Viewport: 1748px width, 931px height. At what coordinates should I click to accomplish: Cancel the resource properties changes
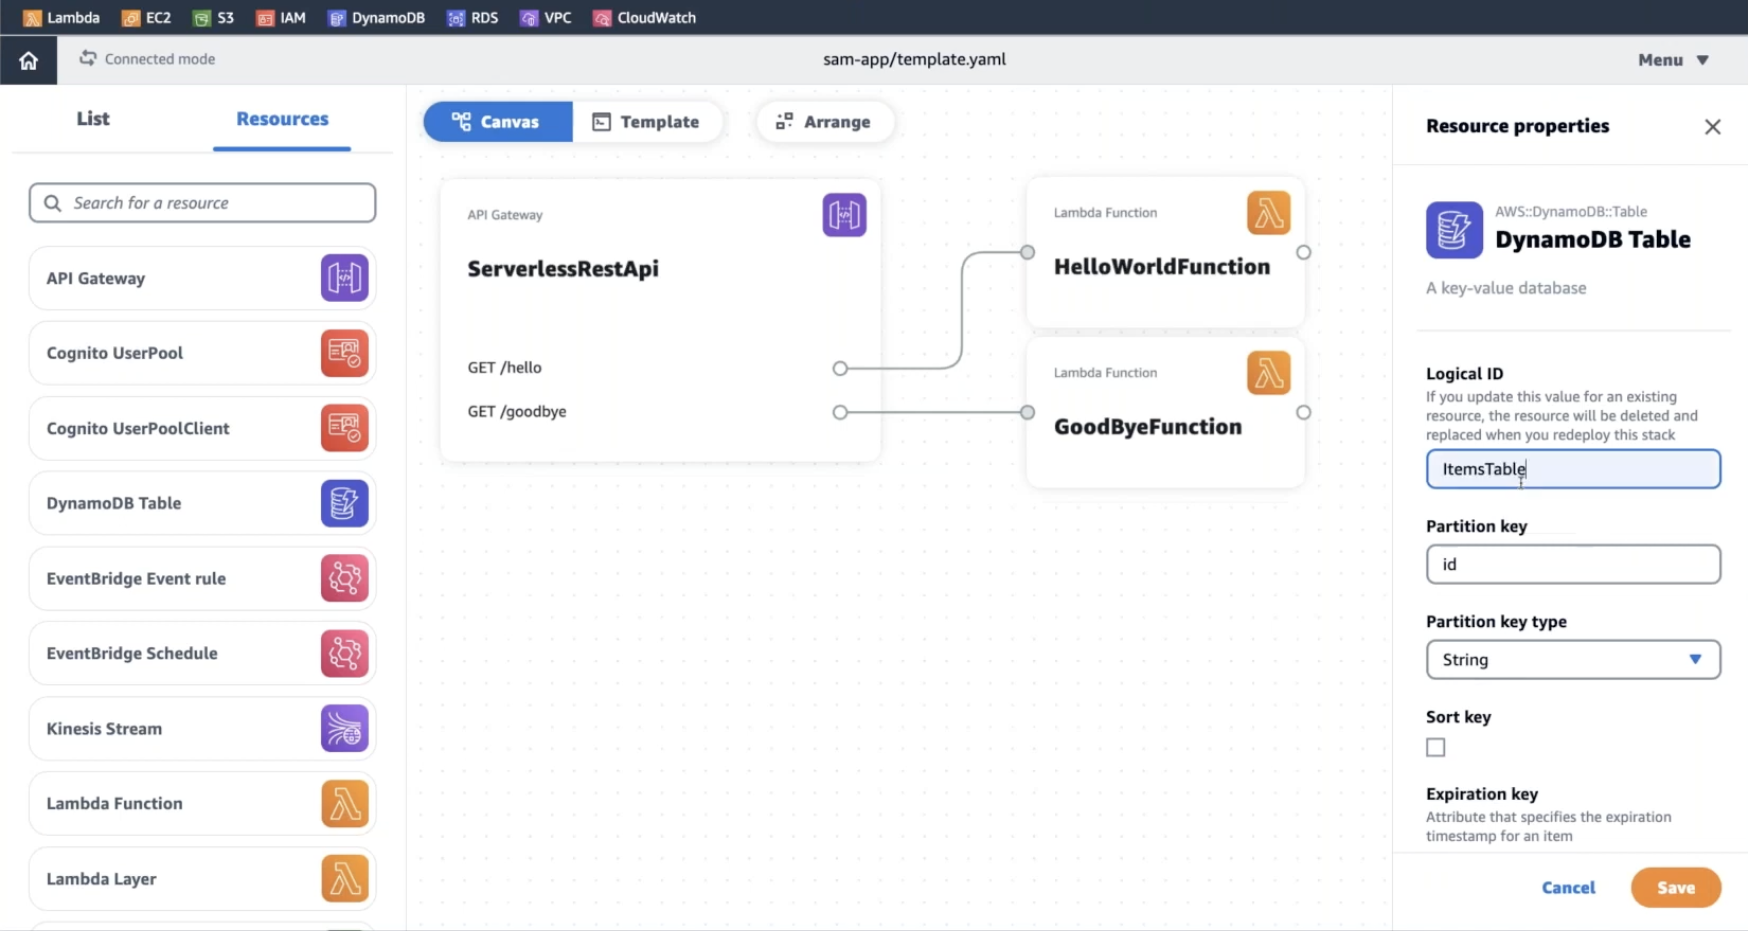tap(1568, 887)
